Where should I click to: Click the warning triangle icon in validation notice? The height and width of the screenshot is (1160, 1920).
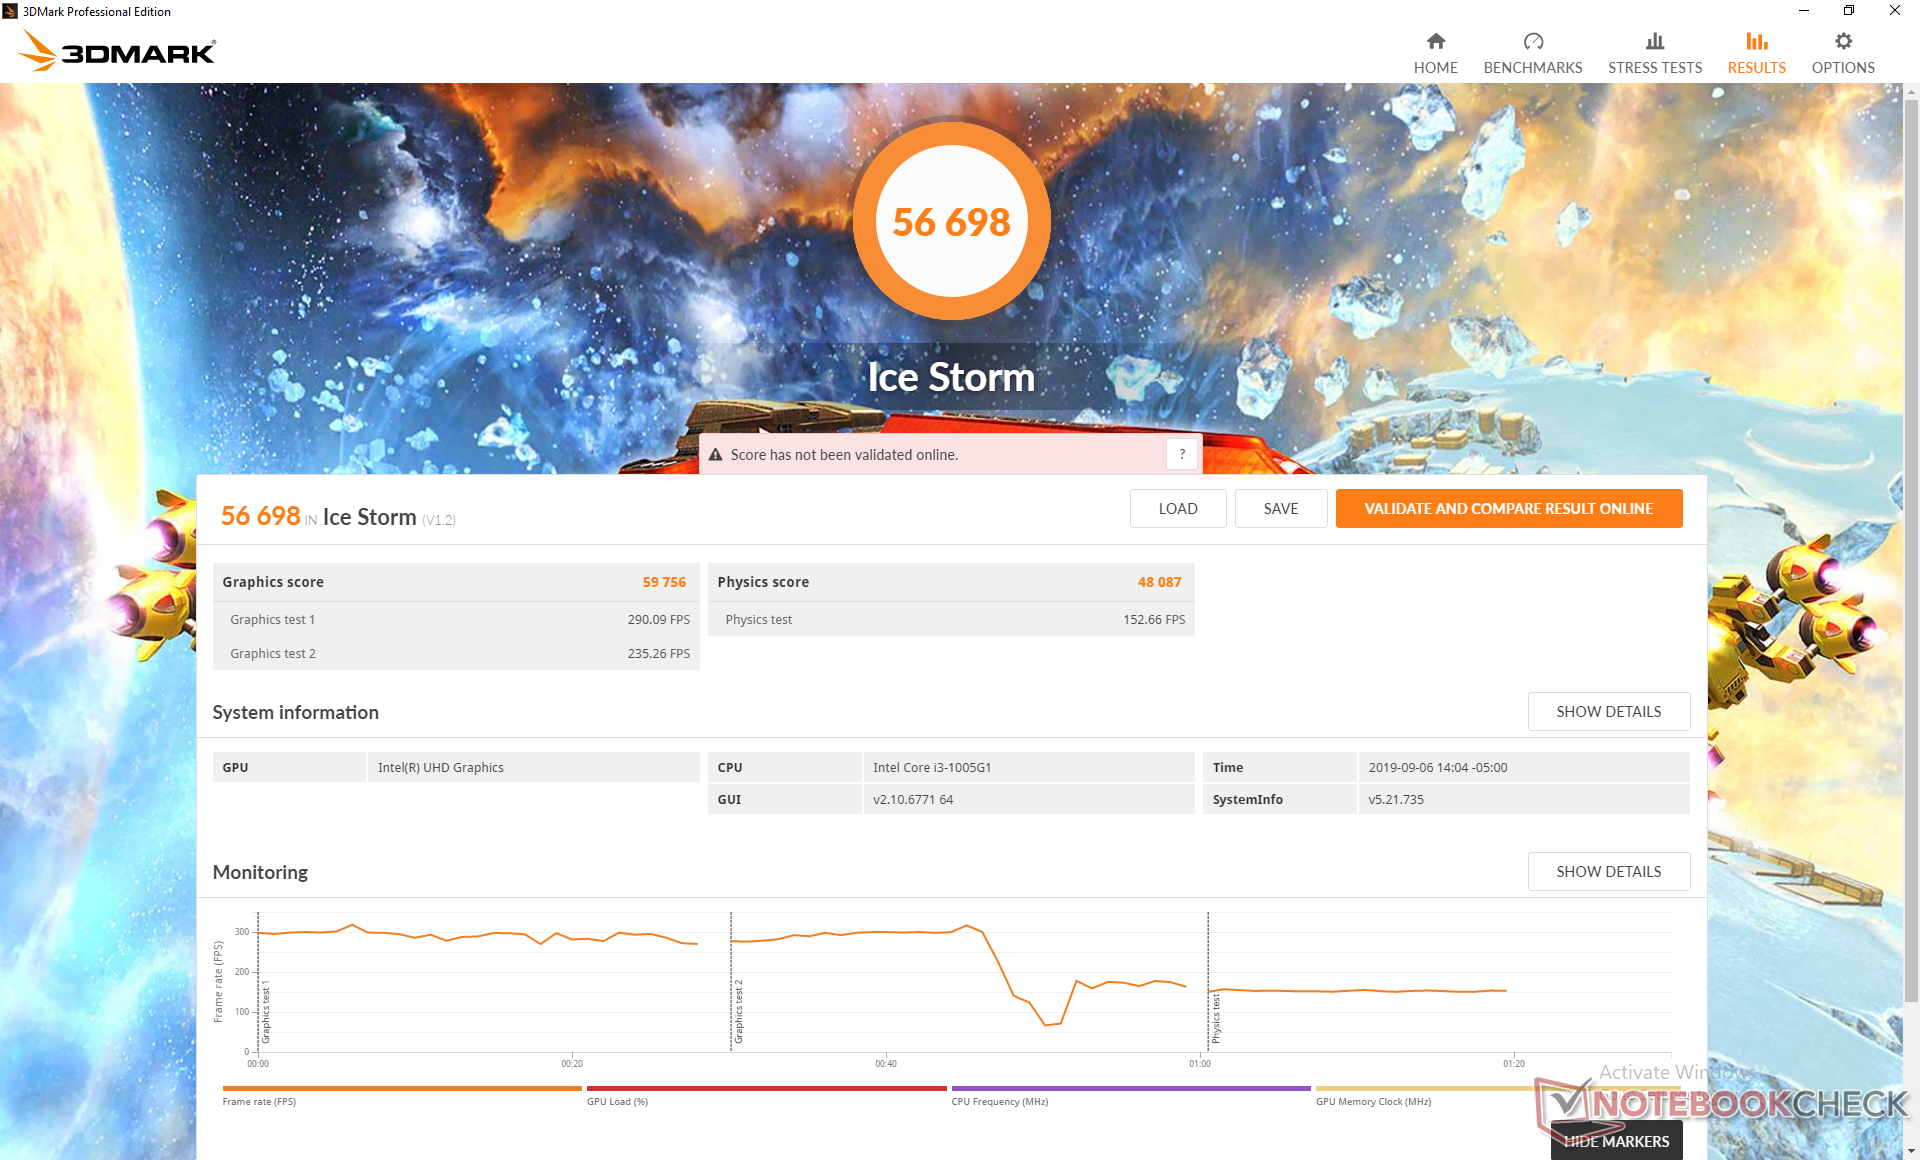[716, 455]
